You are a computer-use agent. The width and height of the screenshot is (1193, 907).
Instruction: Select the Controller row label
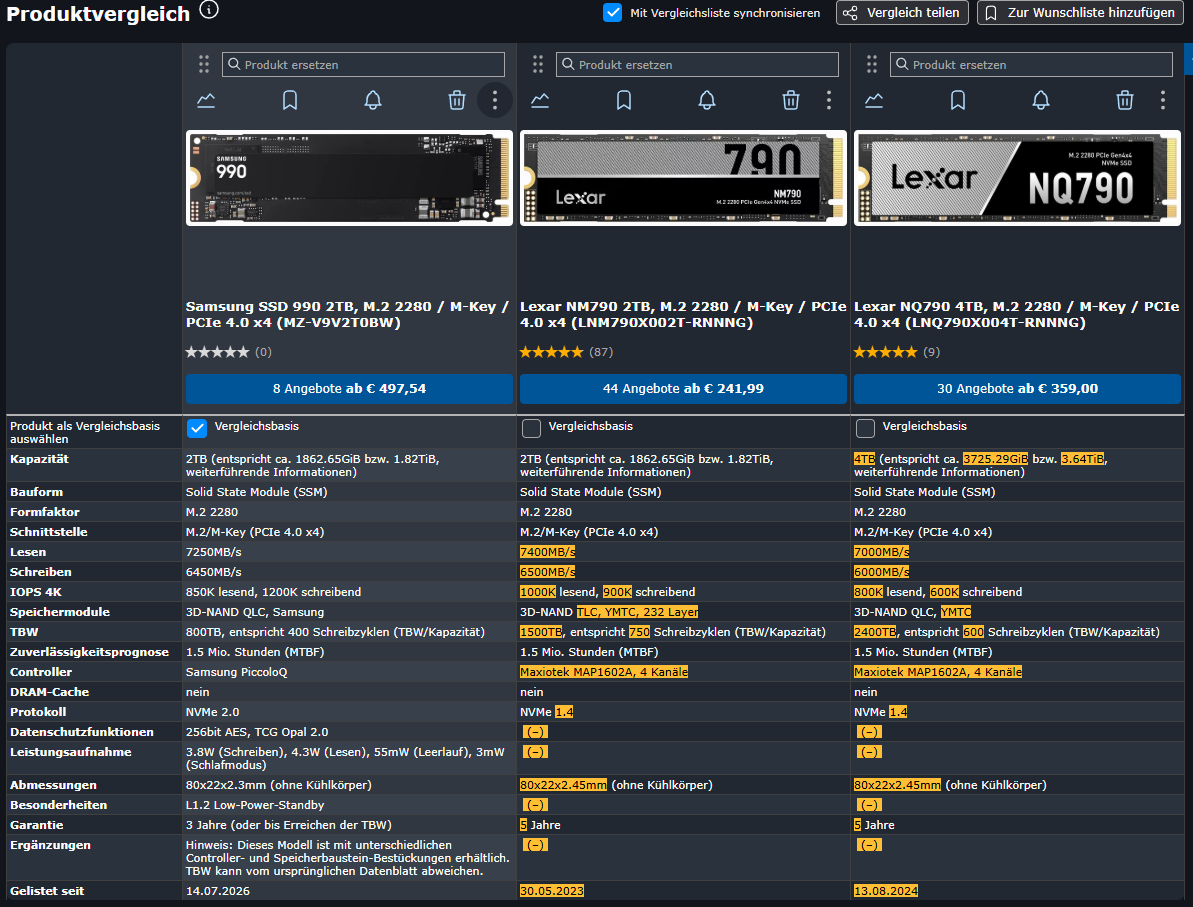coord(41,673)
